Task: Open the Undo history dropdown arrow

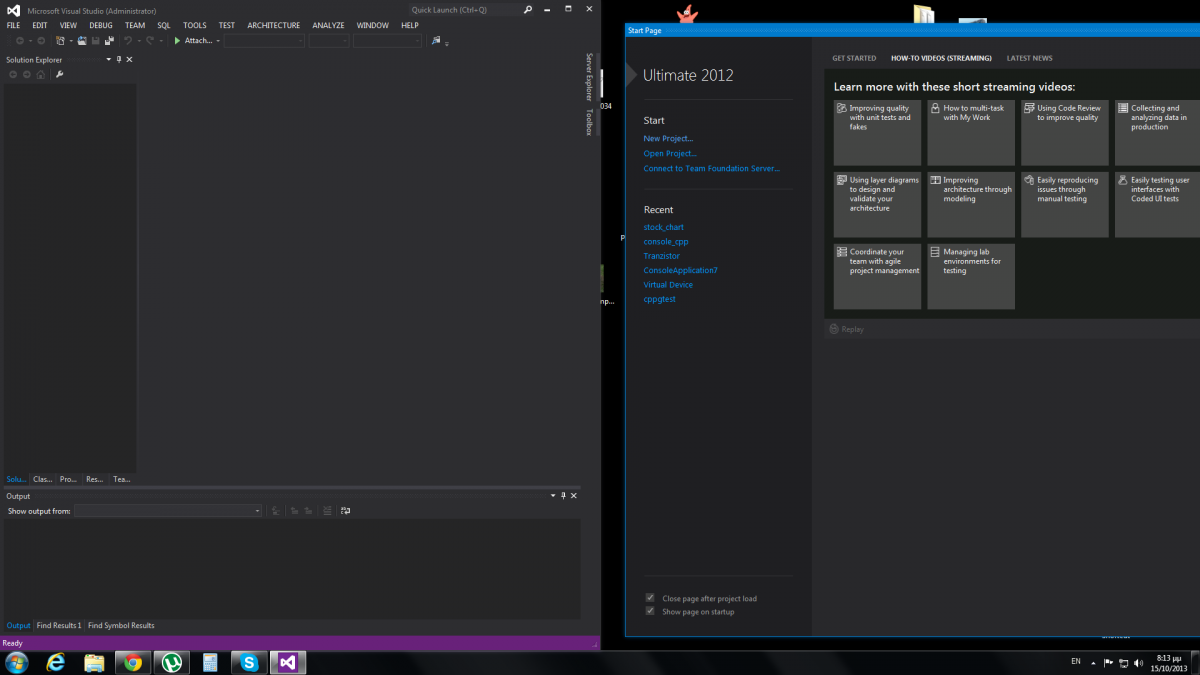Action: (138, 41)
